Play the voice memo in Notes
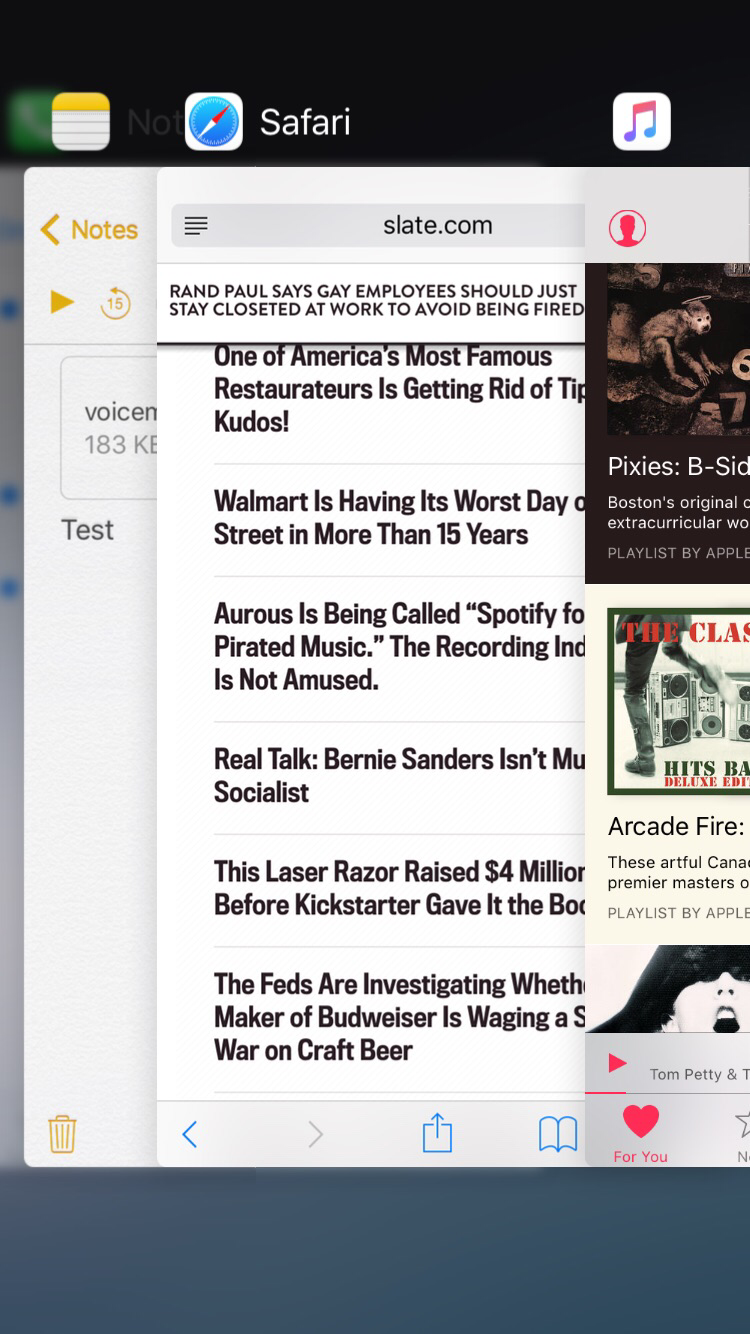This screenshot has height=1334, width=750. (x=62, y=301)
